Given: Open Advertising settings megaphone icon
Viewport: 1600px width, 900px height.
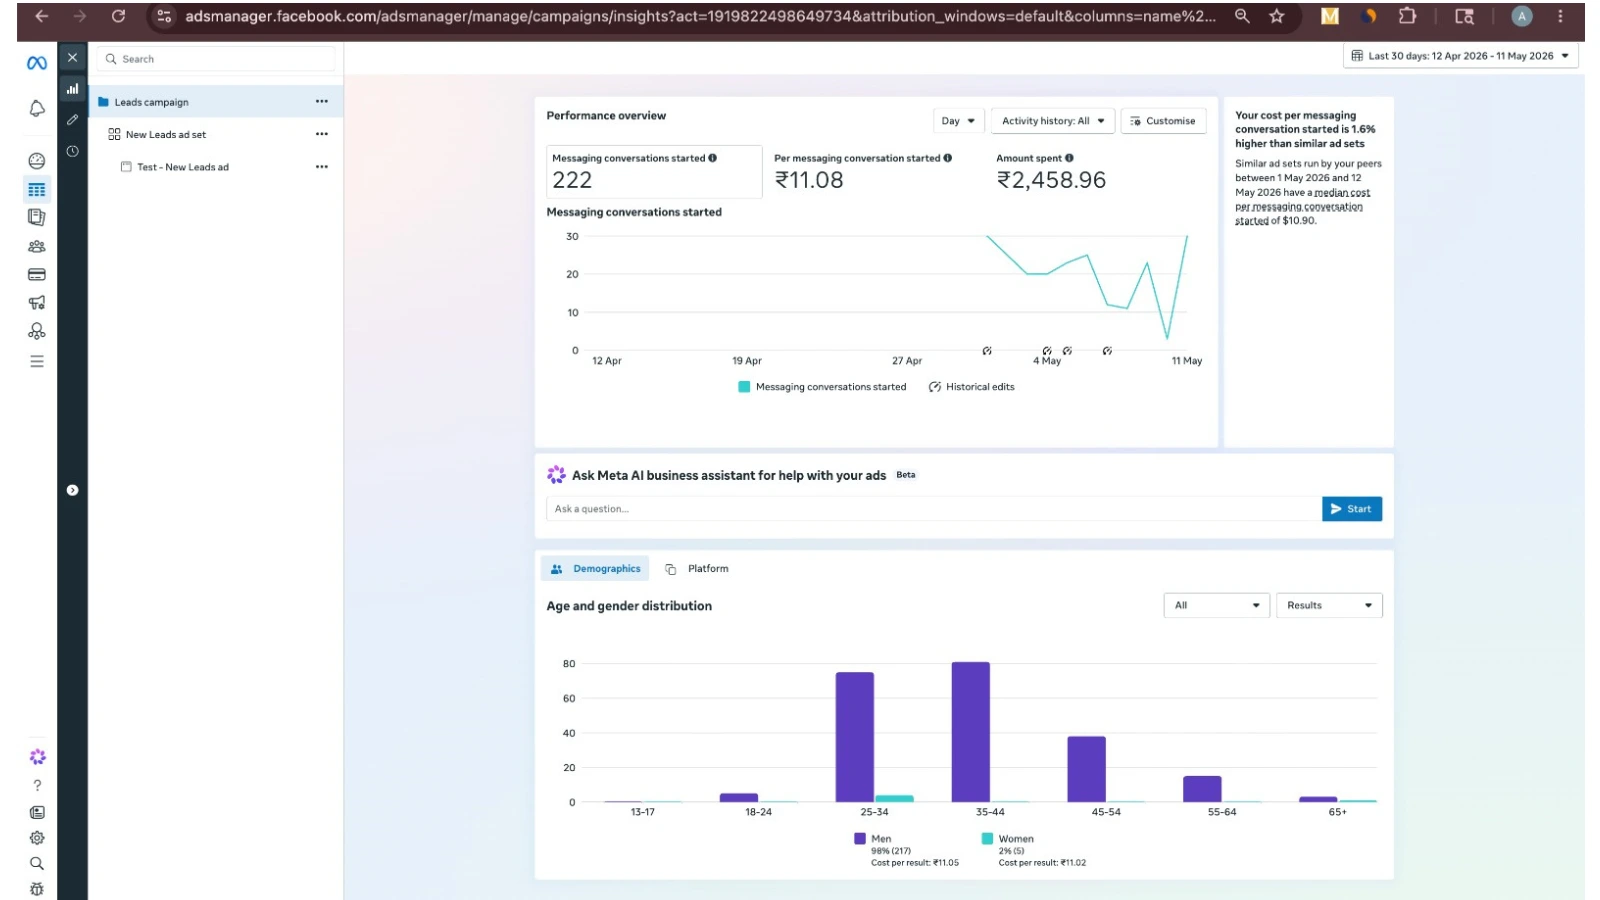Looking at the screenshot, I should [37, 302].
